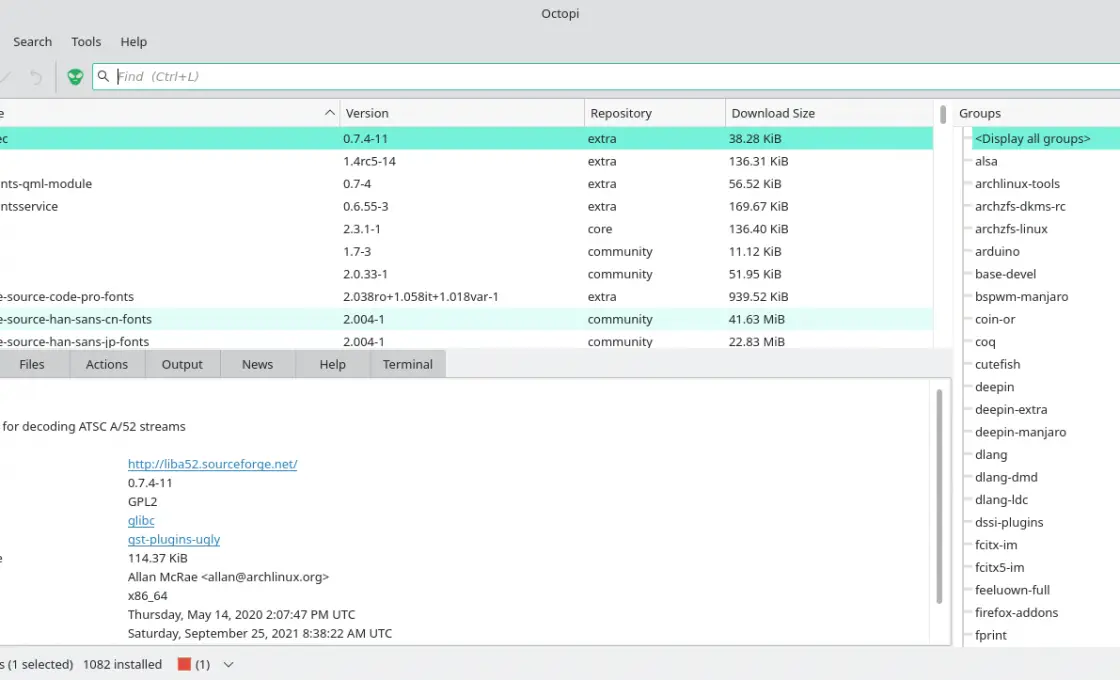
Task: Select the firefox-addons group
Action: click(x=1016, y=613)
